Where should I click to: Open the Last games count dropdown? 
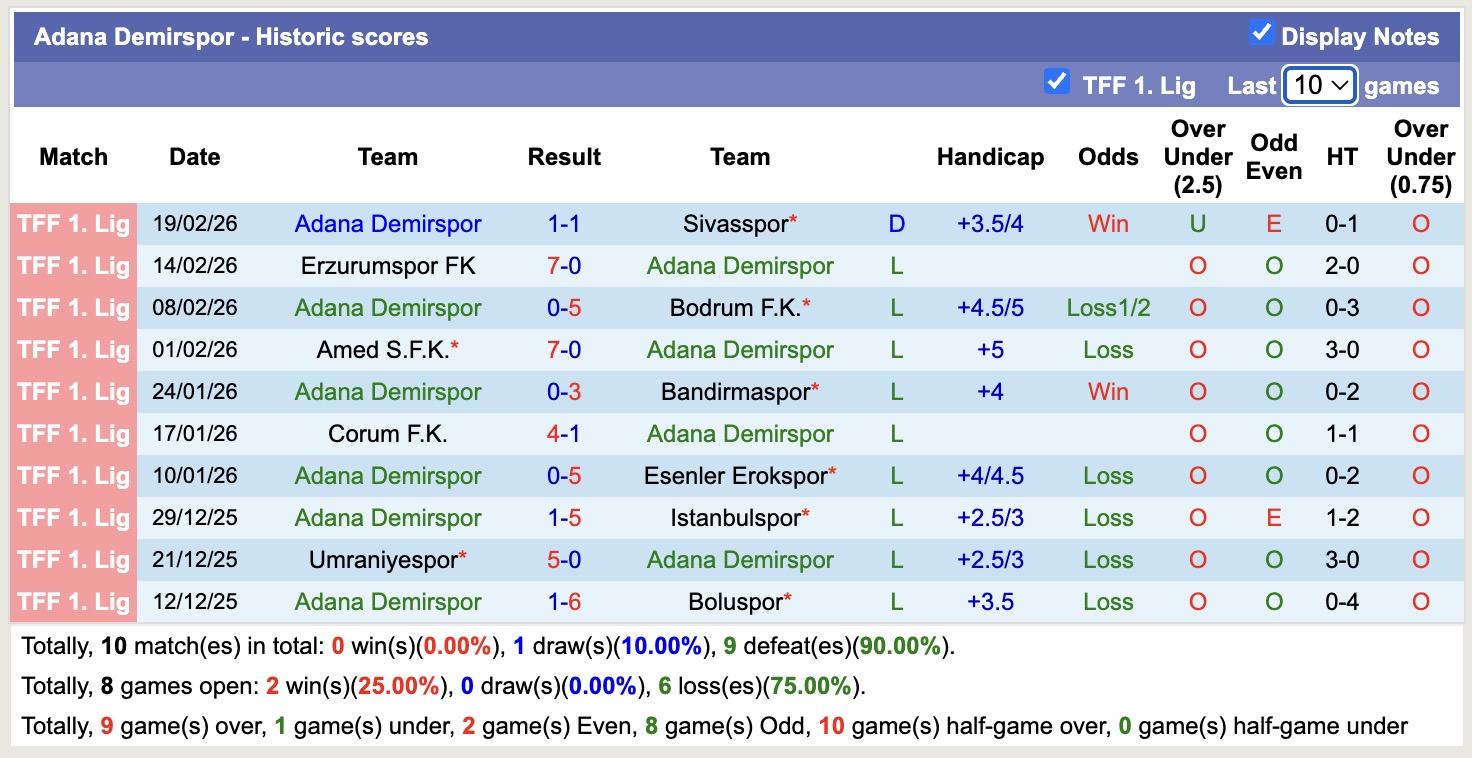click(x=1319, y=87)
